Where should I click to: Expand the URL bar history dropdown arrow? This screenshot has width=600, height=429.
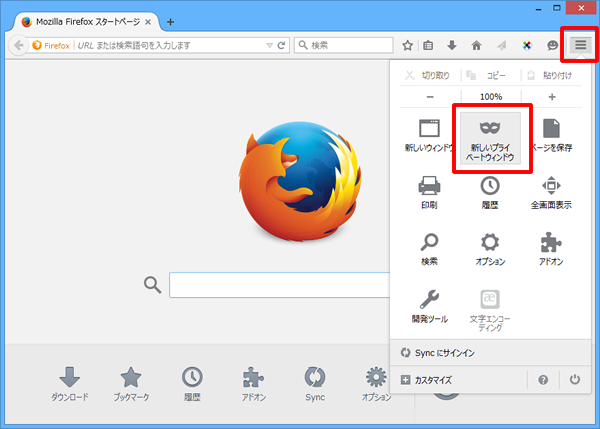tap(269, 46)
